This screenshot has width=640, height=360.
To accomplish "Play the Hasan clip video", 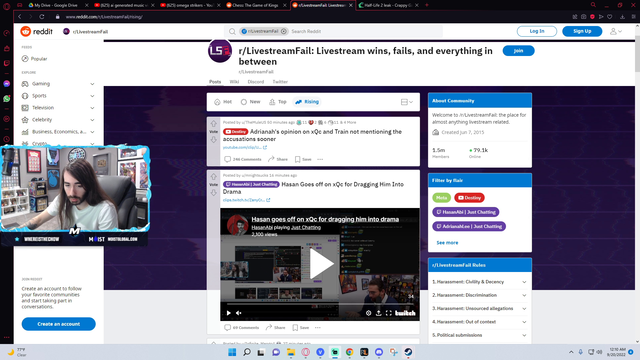I will click(320, 264).
